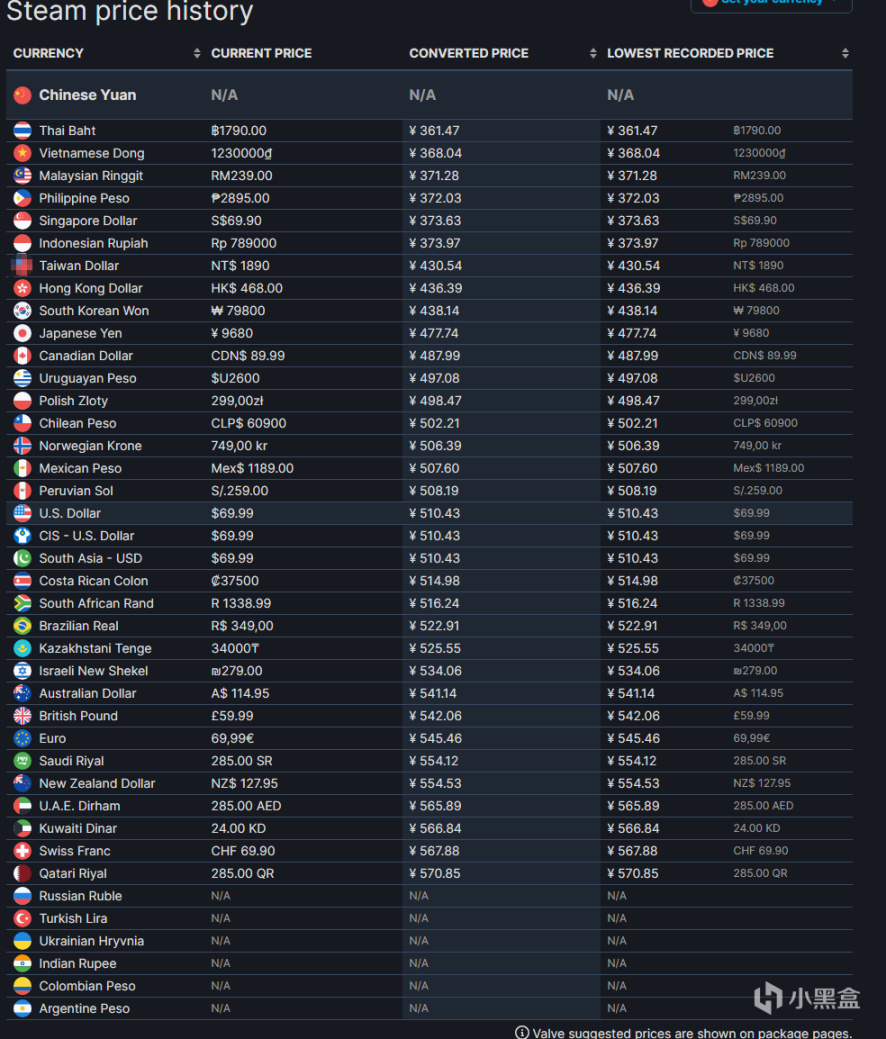The width and height of the screenshot is (886, 1039).
Task: Click the LOWEST RECORDED PRICE header label
Action: 691,54
